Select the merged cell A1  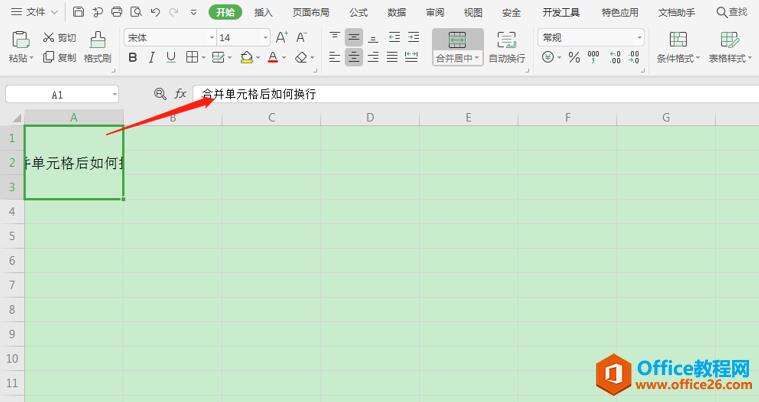(x=74, y=162)
